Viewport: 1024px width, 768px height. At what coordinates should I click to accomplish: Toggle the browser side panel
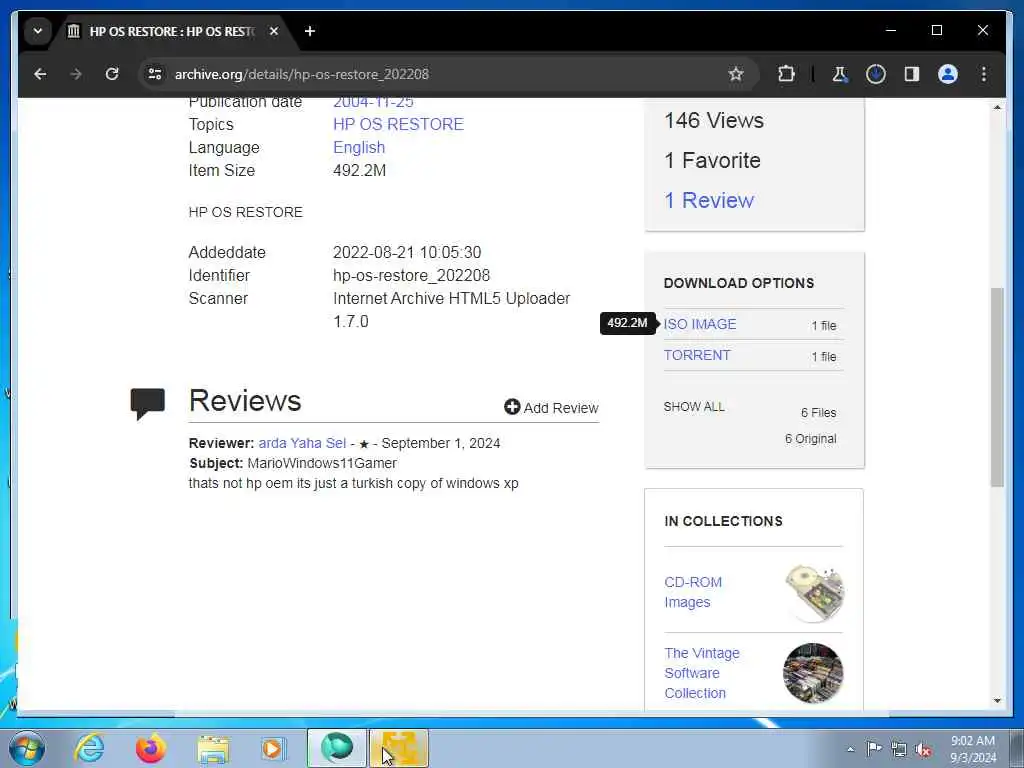click(912, 74)
